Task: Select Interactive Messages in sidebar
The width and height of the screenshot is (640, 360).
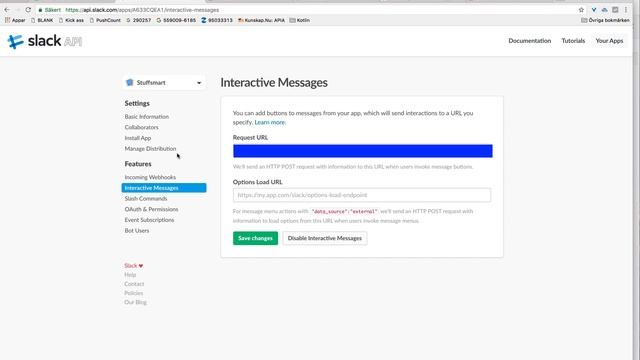Action: 164,188
